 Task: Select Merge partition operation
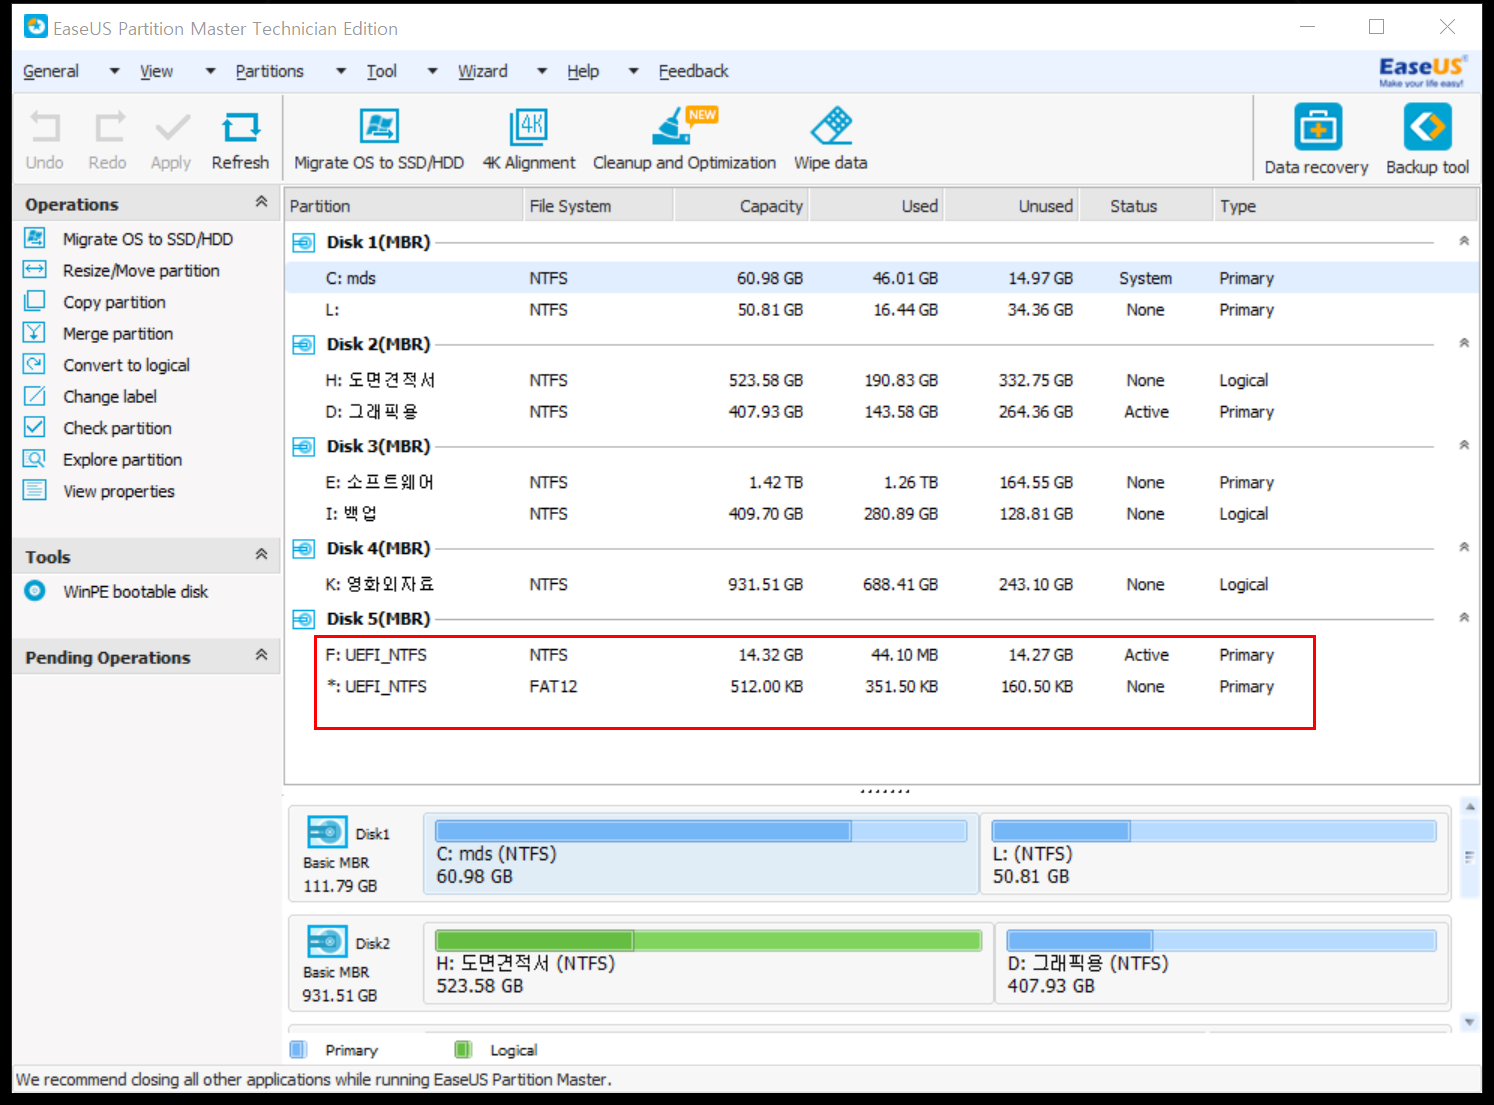[x=118, y=334]
